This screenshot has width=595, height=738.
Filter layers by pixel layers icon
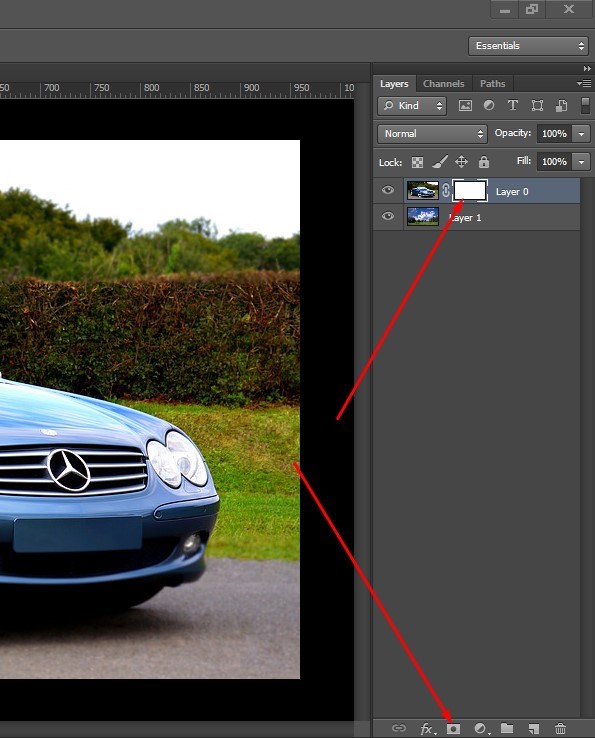[465, 106]
